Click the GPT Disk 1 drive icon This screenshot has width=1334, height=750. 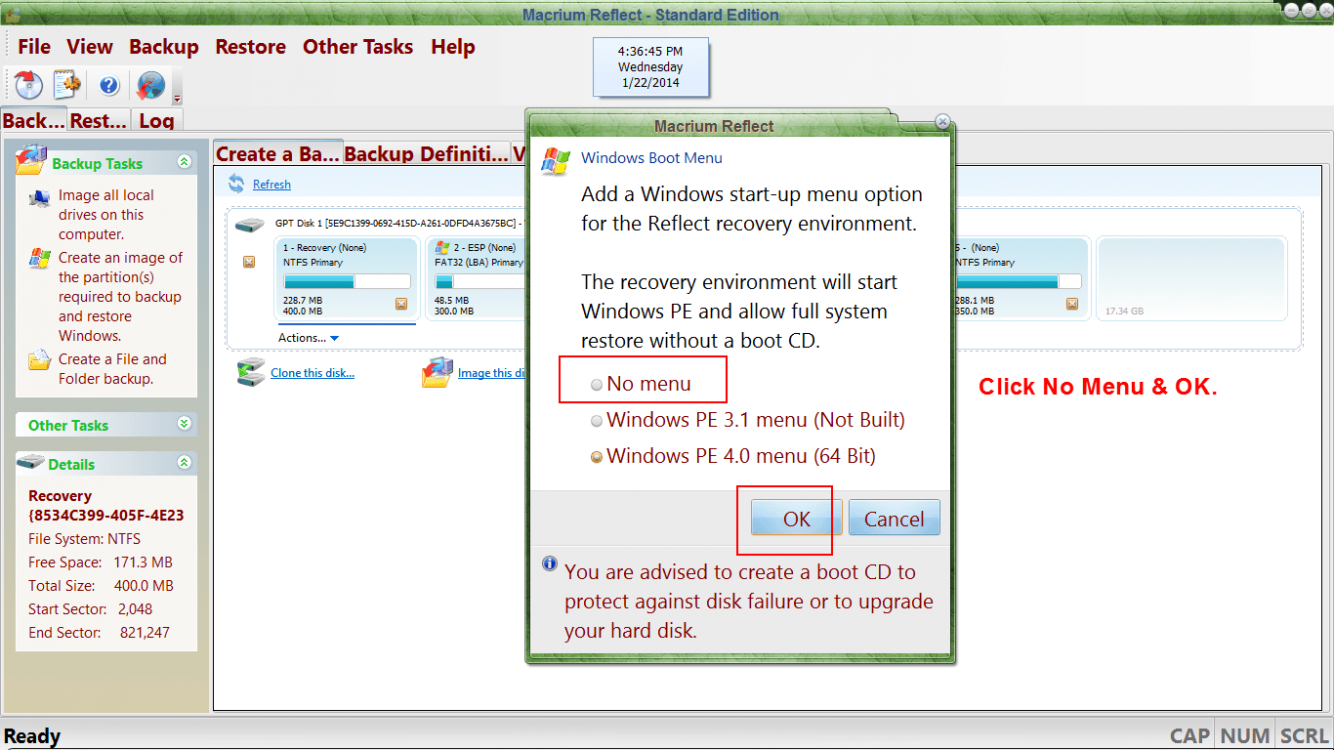tap(250, 226)
